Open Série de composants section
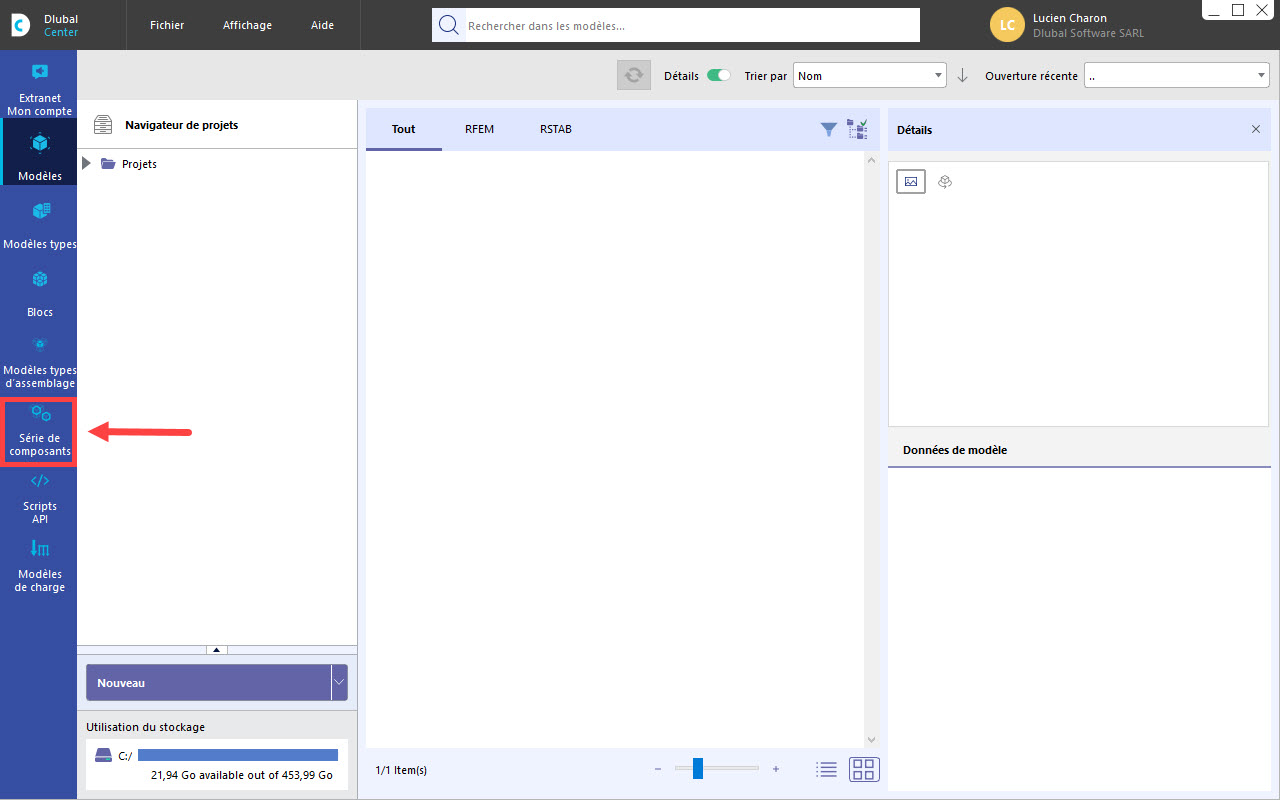The height and width of the screenshot is (800, 1280). tap(40, 431)
